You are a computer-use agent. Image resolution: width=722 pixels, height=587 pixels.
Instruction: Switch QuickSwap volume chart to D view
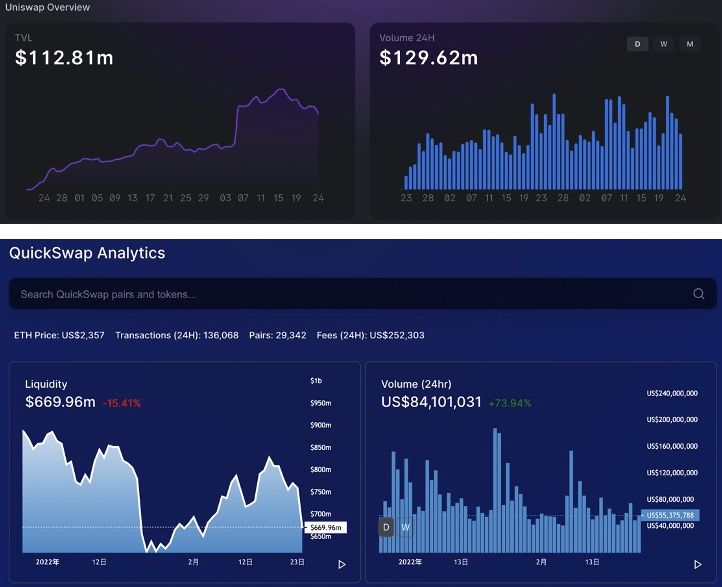click(386, 527)
